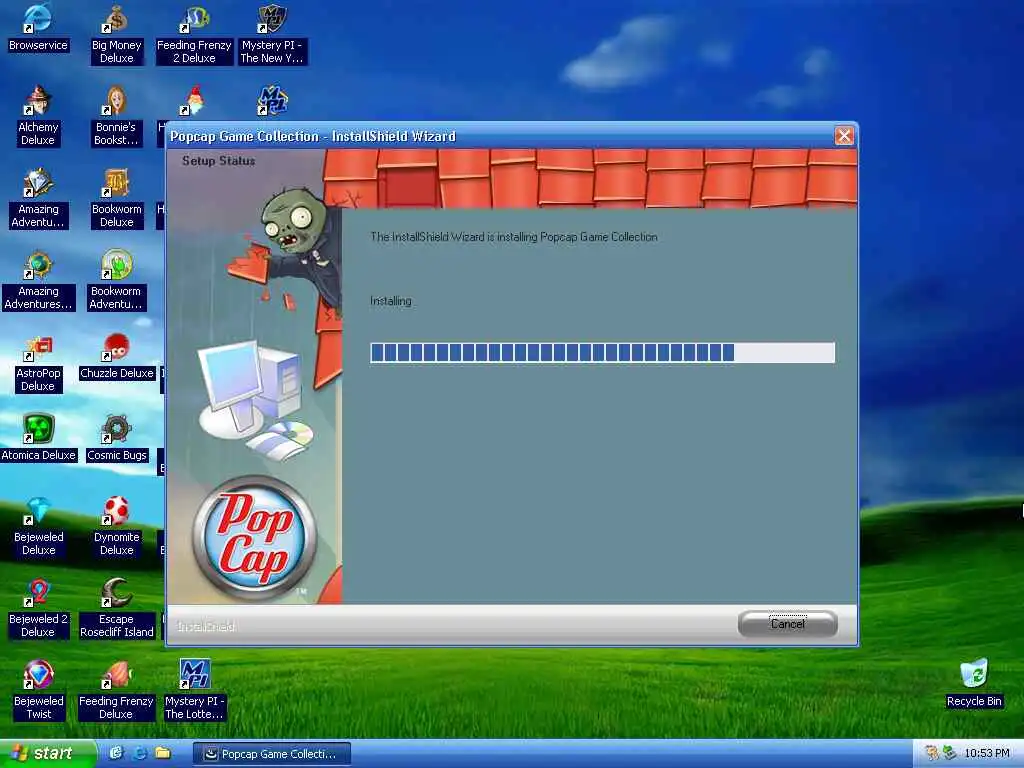Image resolution: width=1024 pixels, height=768 pixels.
Task: Select the Alchemy Deluxe desktop icon
Action: [x=38, y=116]
